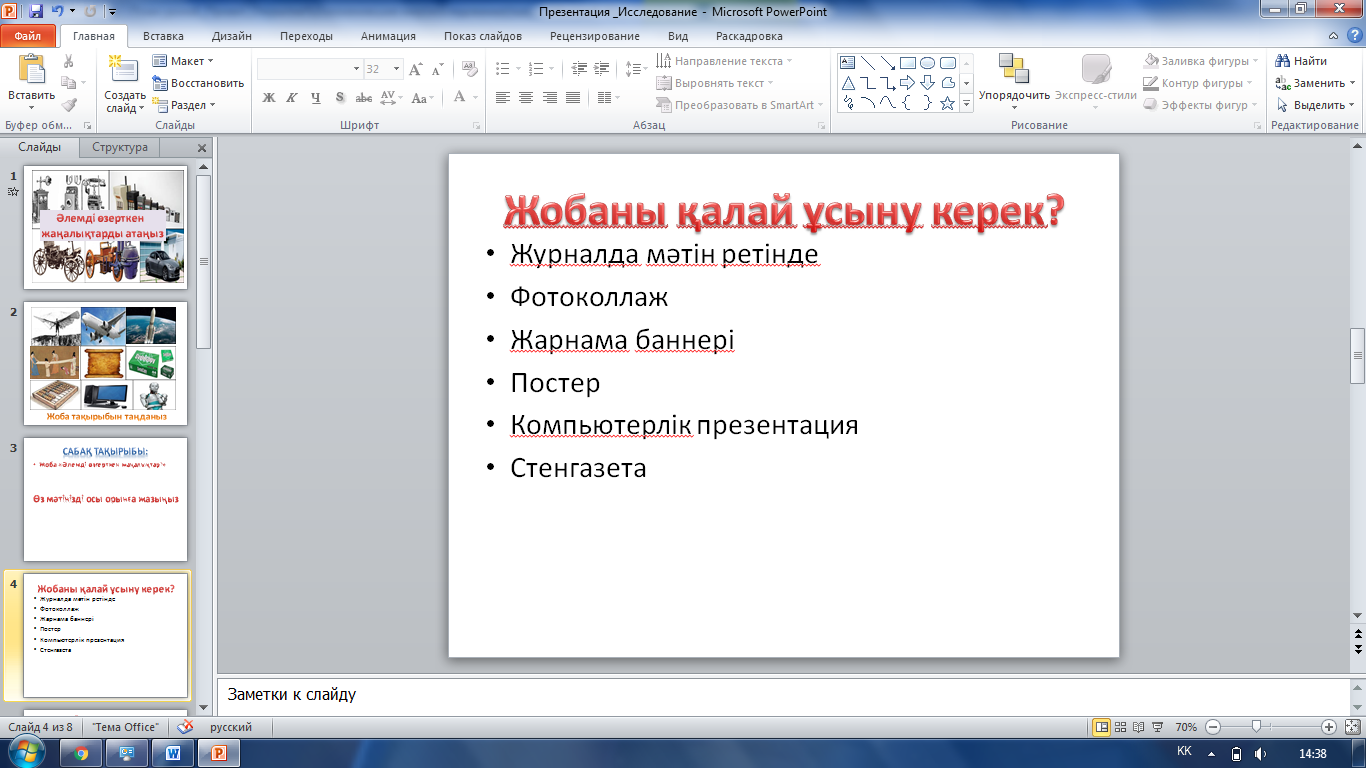Click the Decrease list indent icon

pos(578,69)
